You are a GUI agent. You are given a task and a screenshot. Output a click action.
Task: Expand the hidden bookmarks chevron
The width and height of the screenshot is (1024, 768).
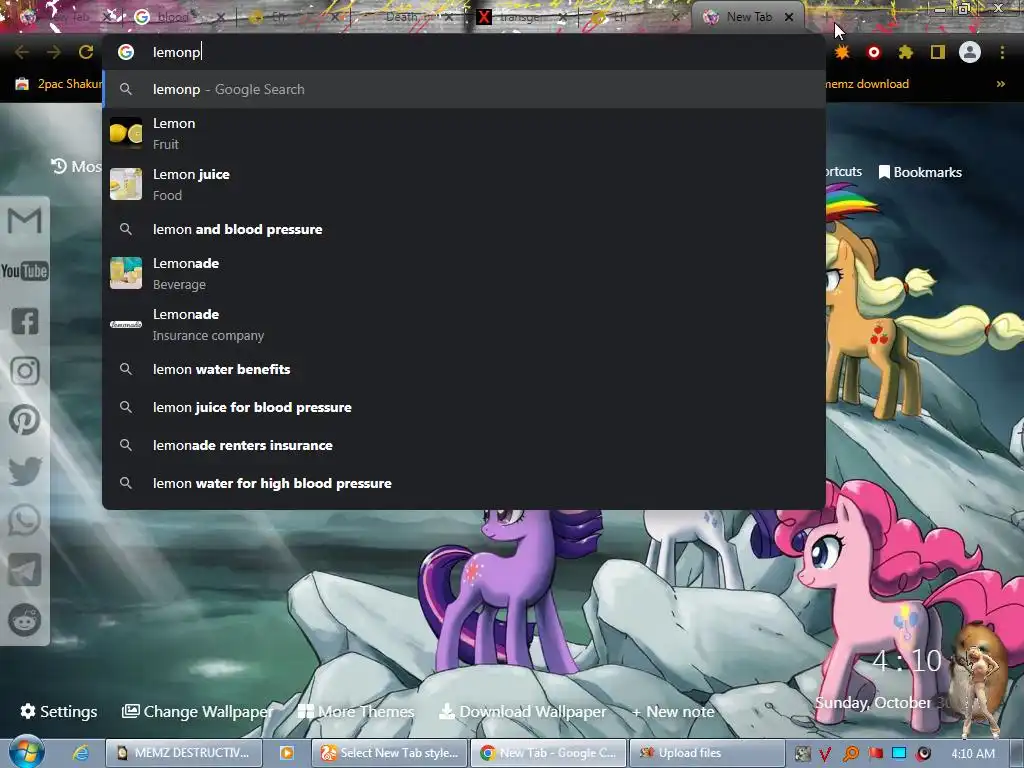click(1000, 84)
